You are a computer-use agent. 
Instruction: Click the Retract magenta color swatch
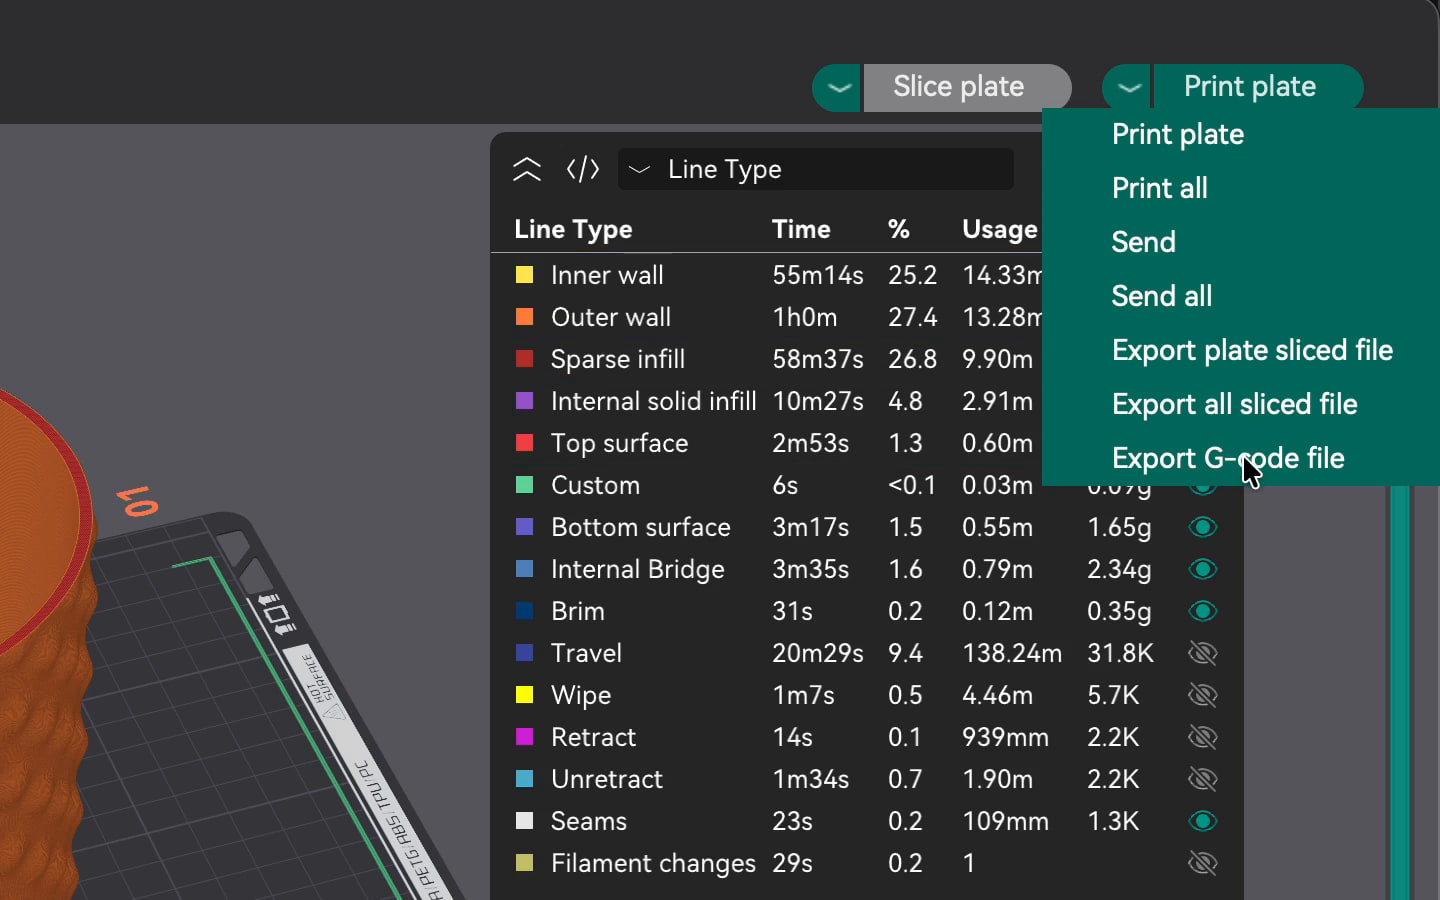tap(524, 736)
